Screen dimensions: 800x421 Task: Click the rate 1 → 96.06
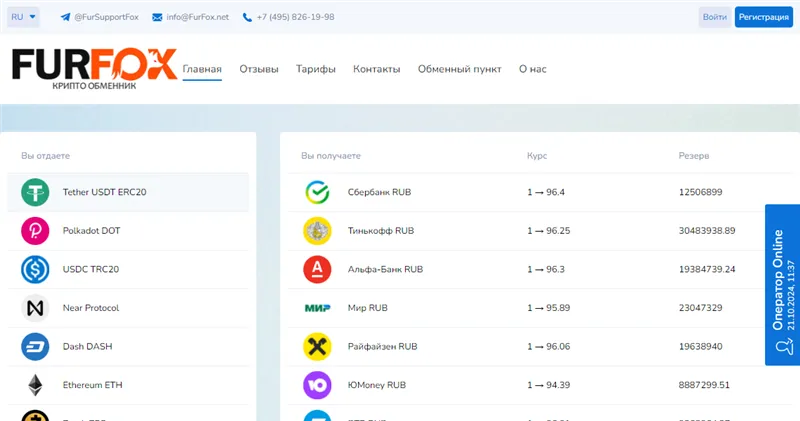[548, 346]
